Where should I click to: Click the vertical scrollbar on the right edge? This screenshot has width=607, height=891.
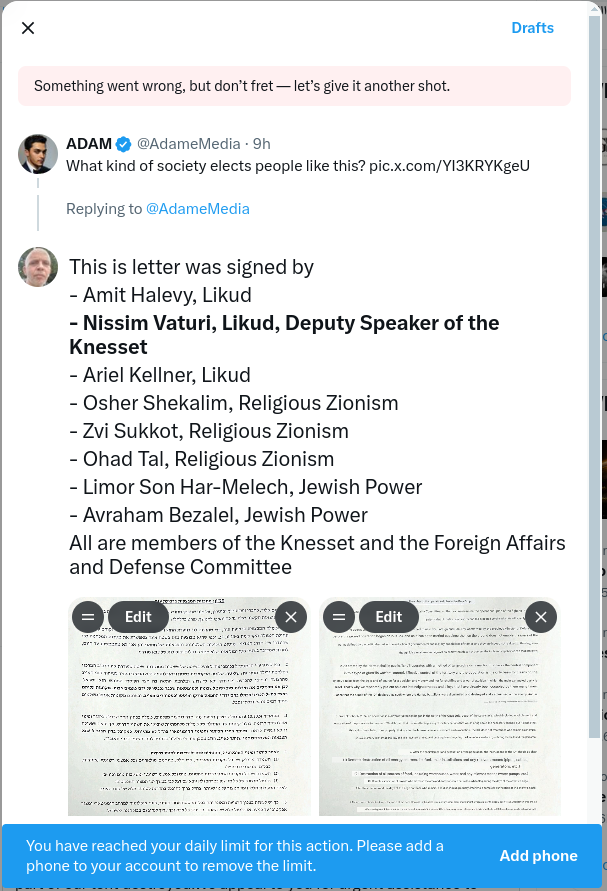coord(595,400)
